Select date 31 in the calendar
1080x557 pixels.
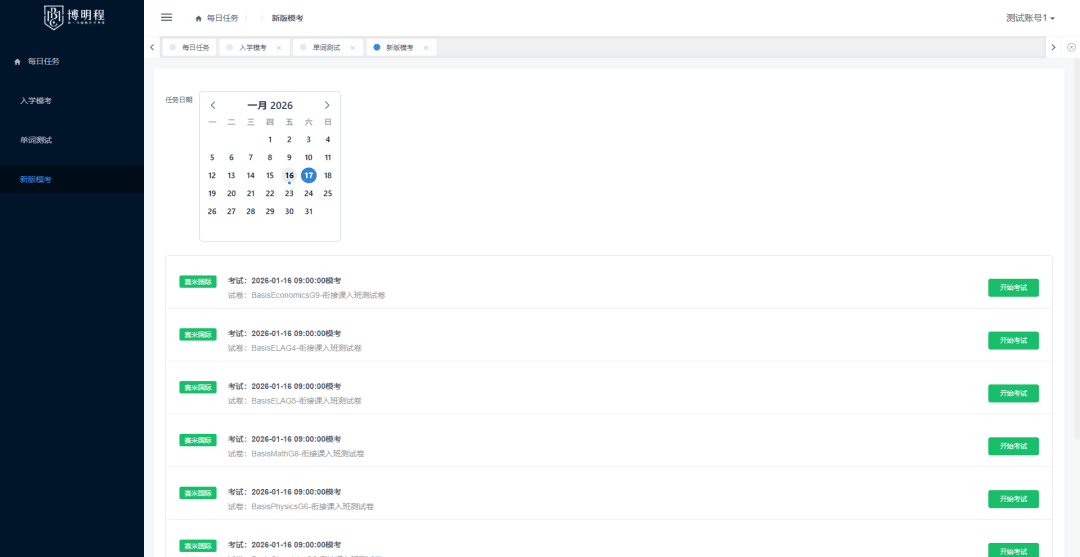pos(309,211)
